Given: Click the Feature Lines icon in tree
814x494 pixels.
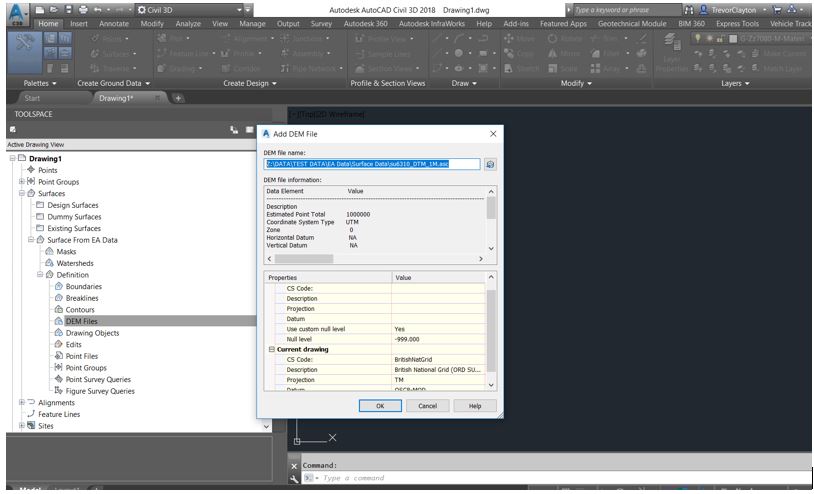Looking at the screenshot, I should pos(31,414).
